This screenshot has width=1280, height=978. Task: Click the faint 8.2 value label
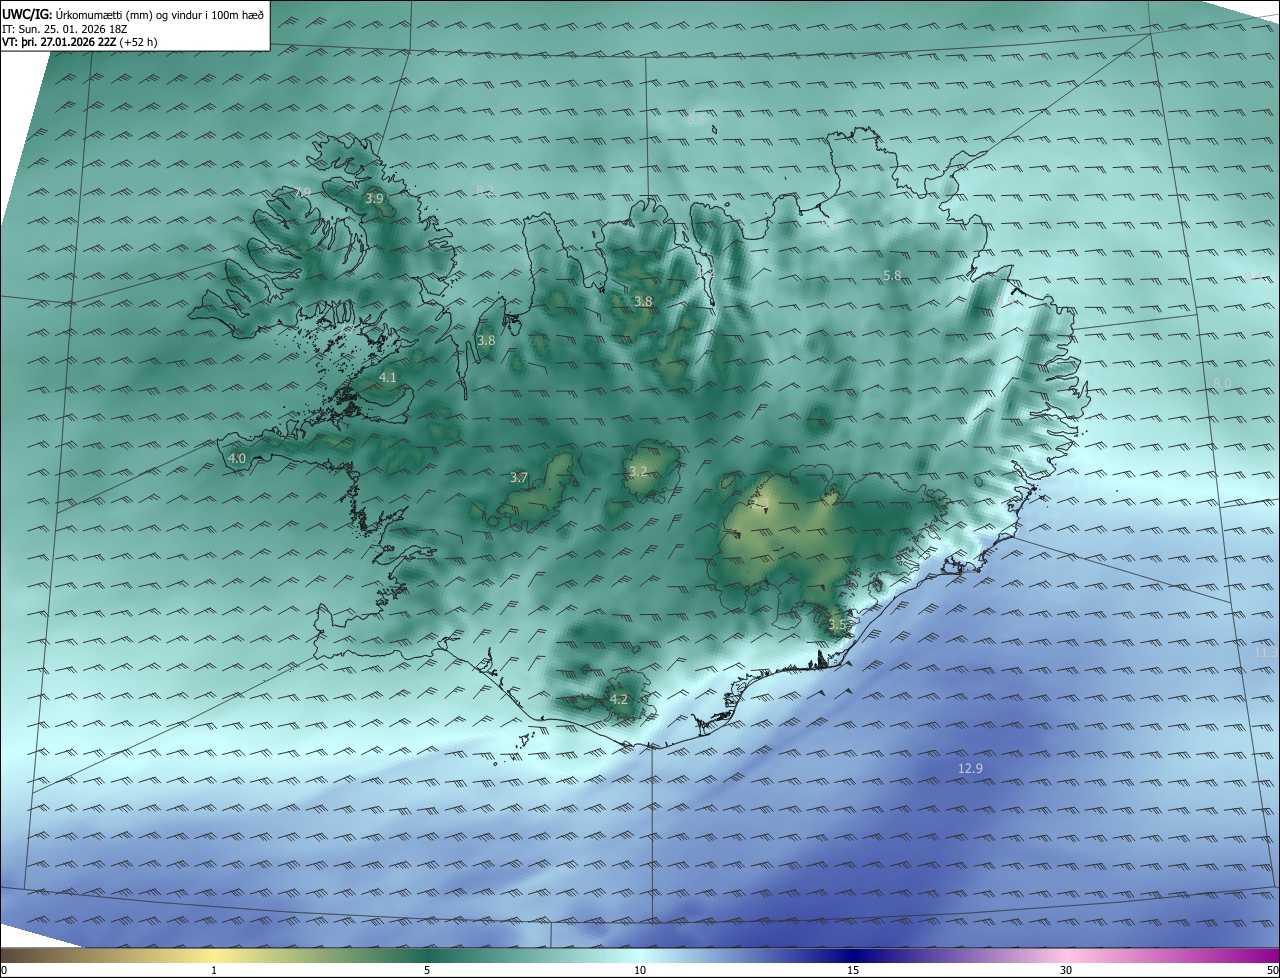click(485, 190)
